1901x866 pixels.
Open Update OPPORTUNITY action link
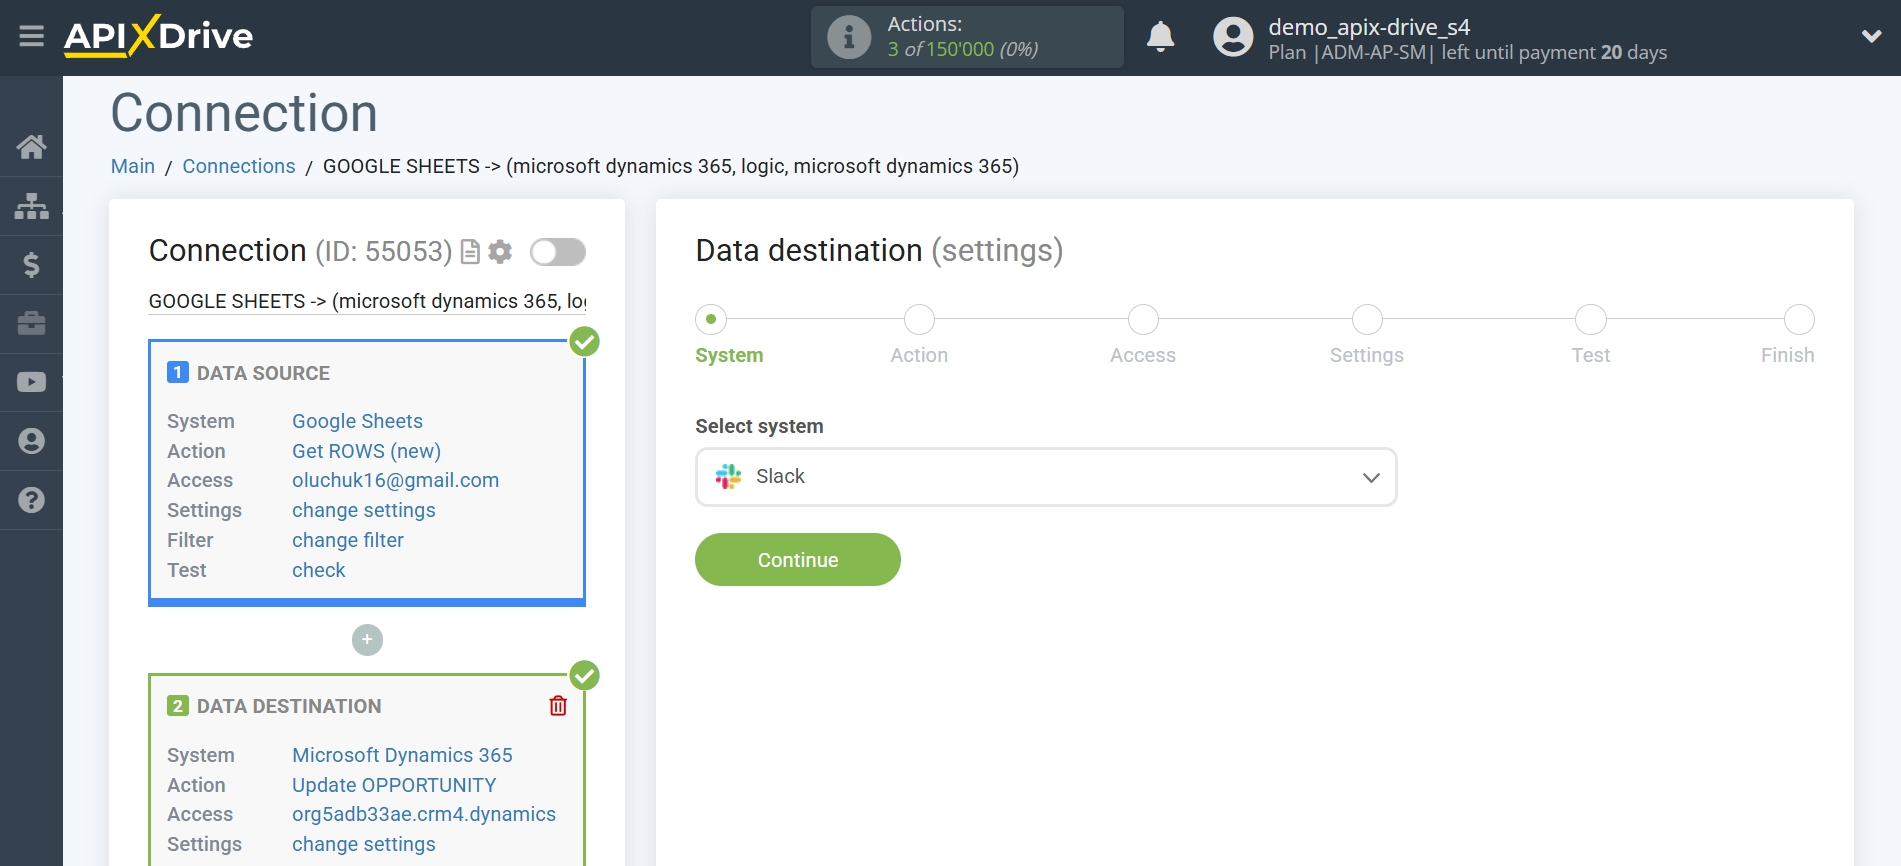click(x=394, y=785)
